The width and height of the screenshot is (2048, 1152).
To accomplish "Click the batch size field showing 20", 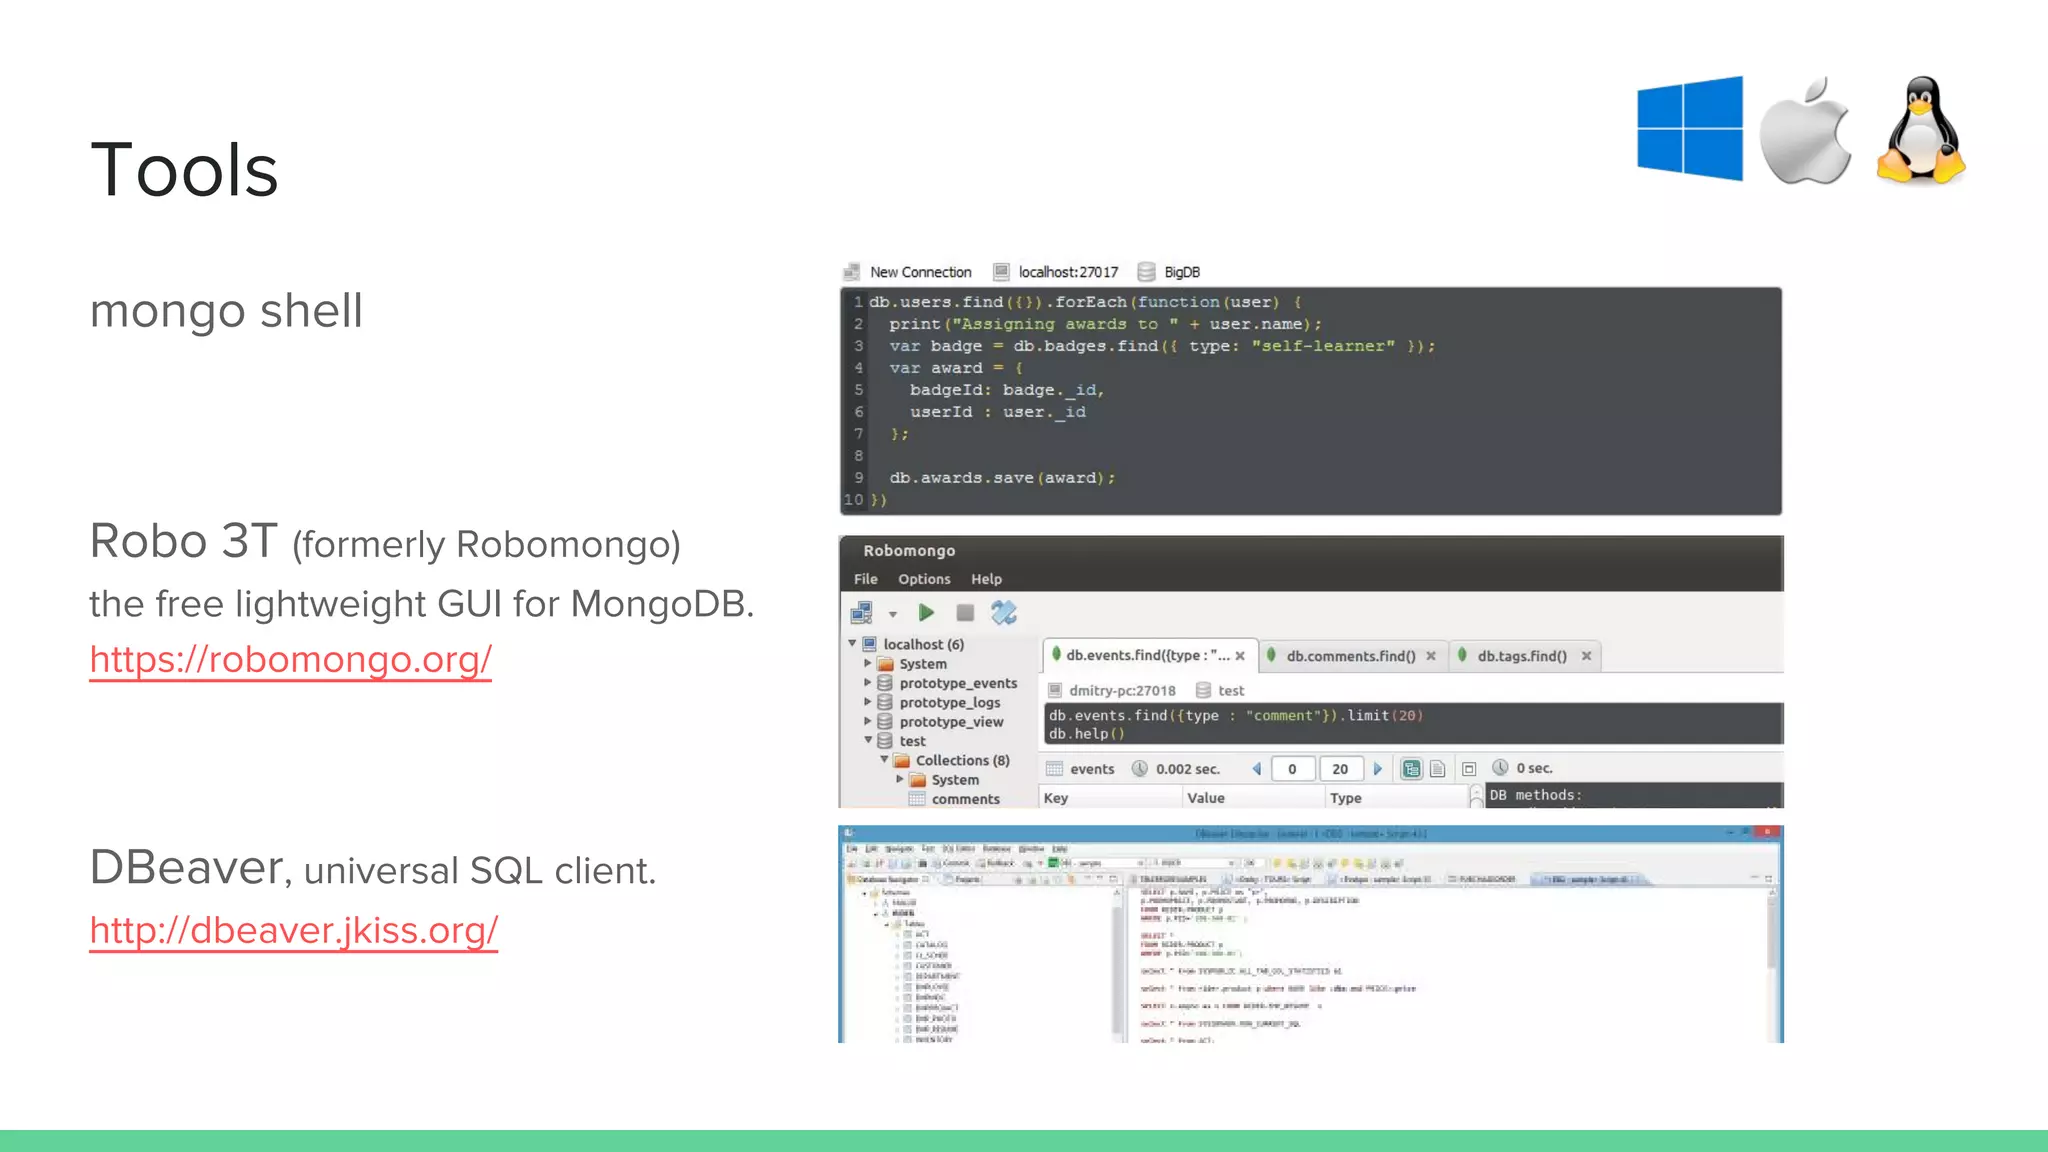I will click(x=1340, y=769).
